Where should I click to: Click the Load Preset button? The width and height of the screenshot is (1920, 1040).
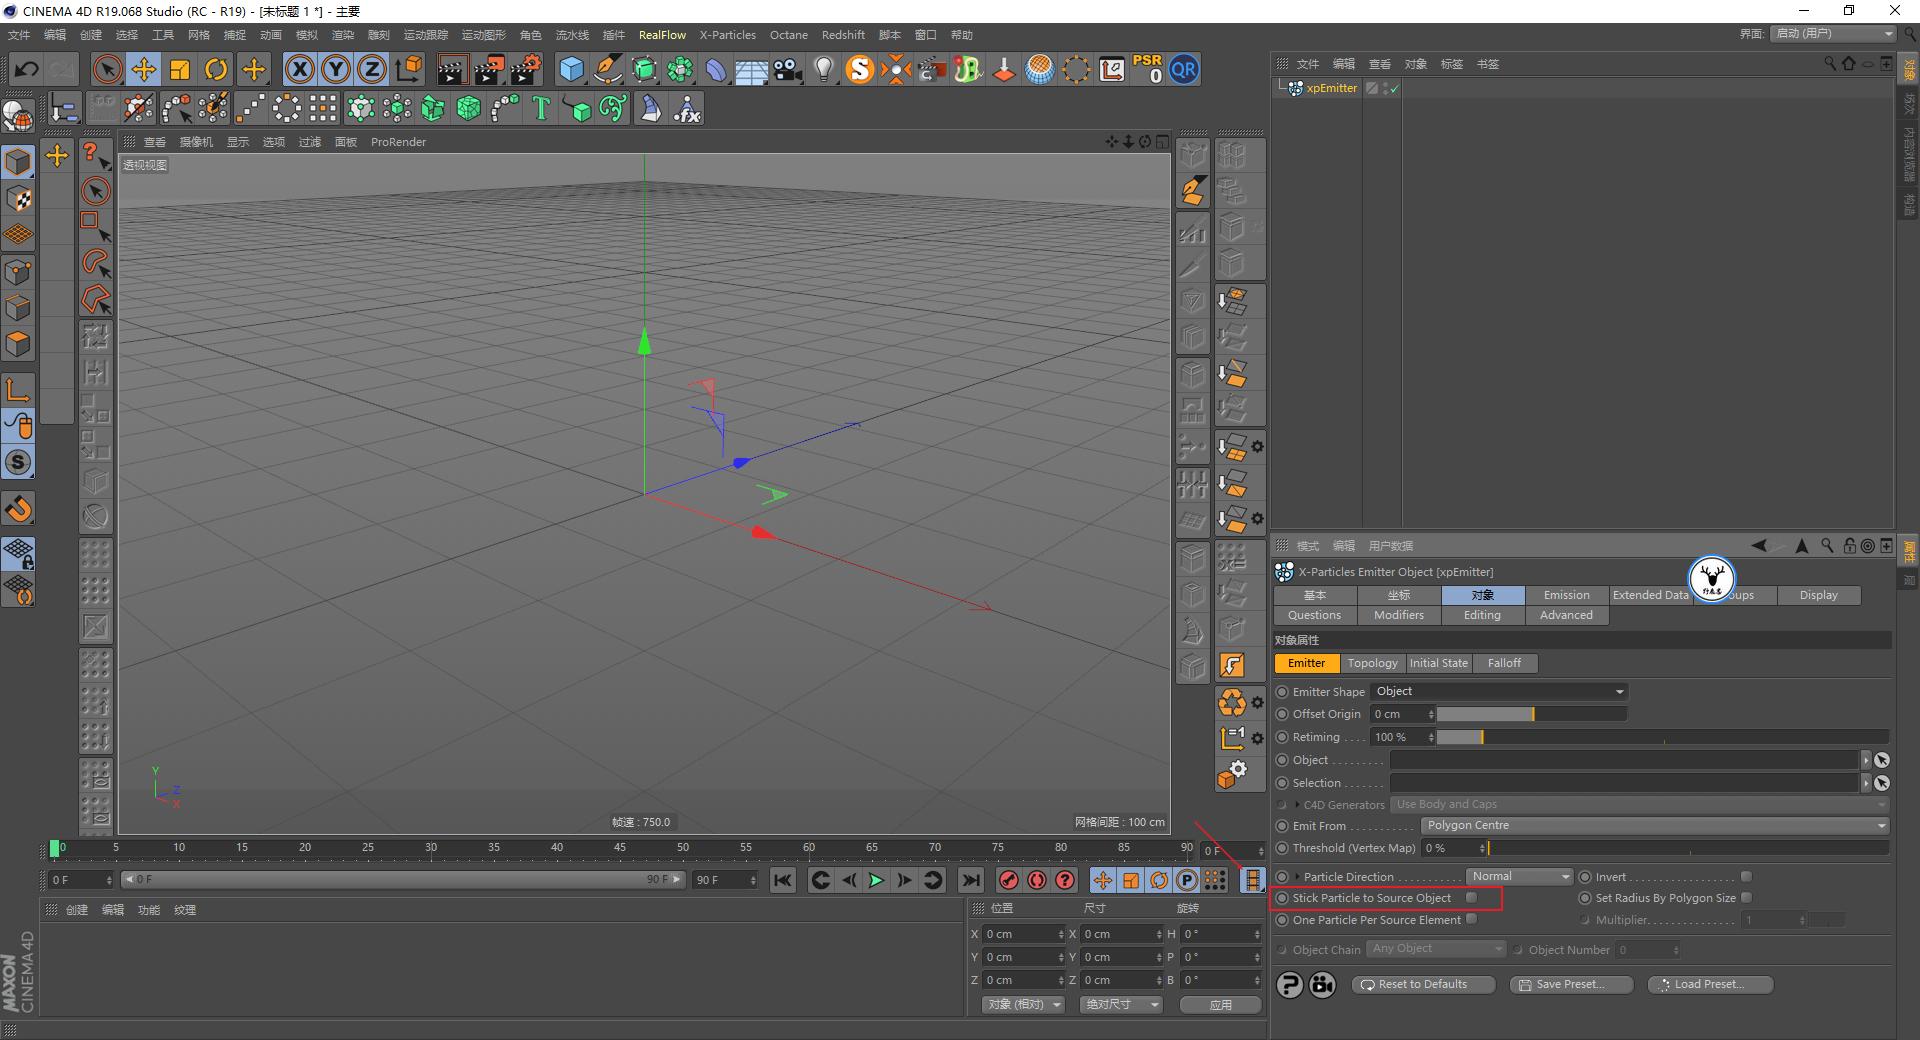(x=1710, y=985)
